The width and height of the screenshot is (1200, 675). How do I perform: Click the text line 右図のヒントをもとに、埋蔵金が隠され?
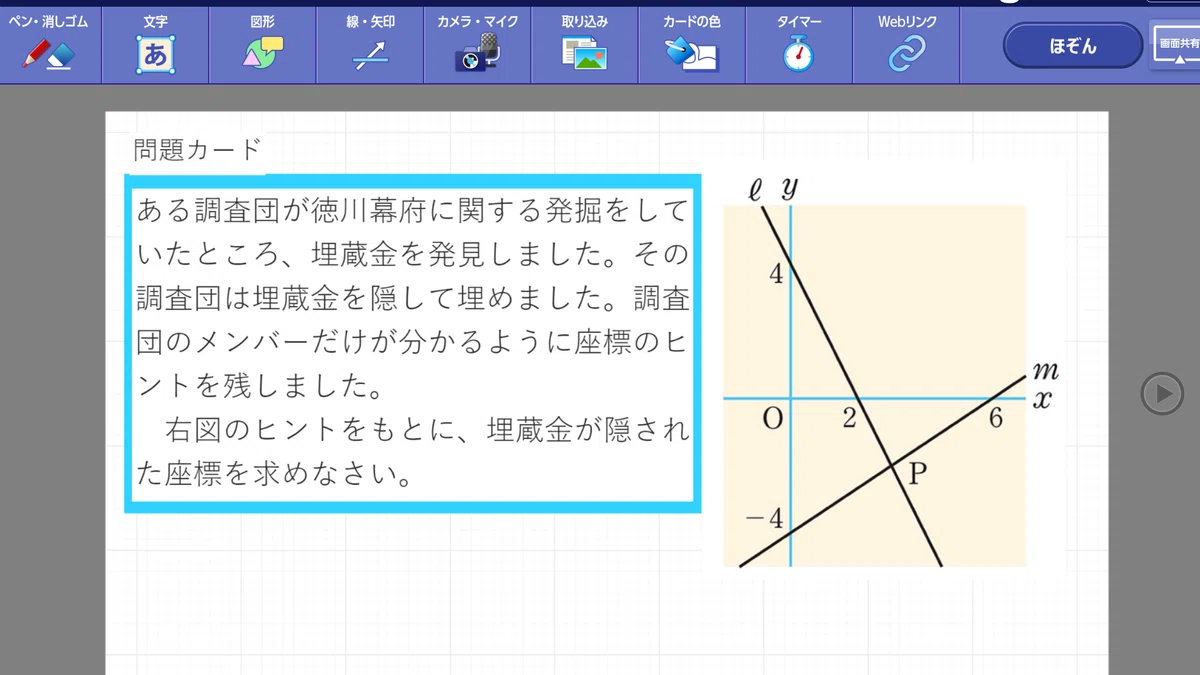tap(428, 430)
